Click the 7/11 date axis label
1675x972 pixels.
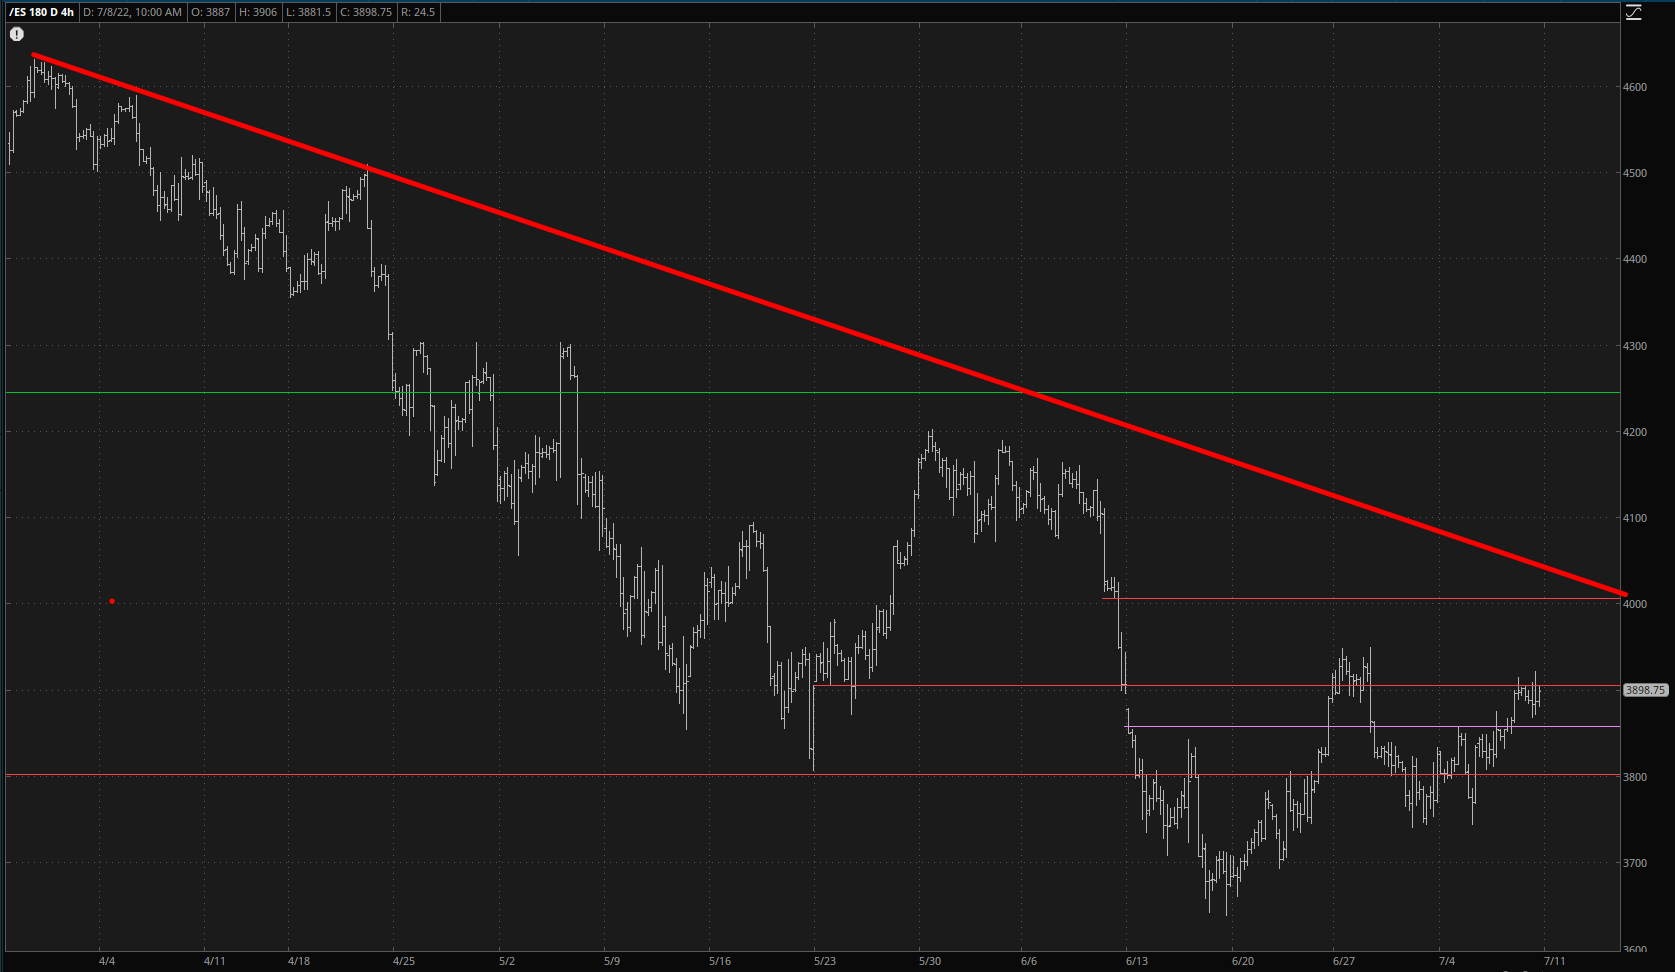point(1554,961)
